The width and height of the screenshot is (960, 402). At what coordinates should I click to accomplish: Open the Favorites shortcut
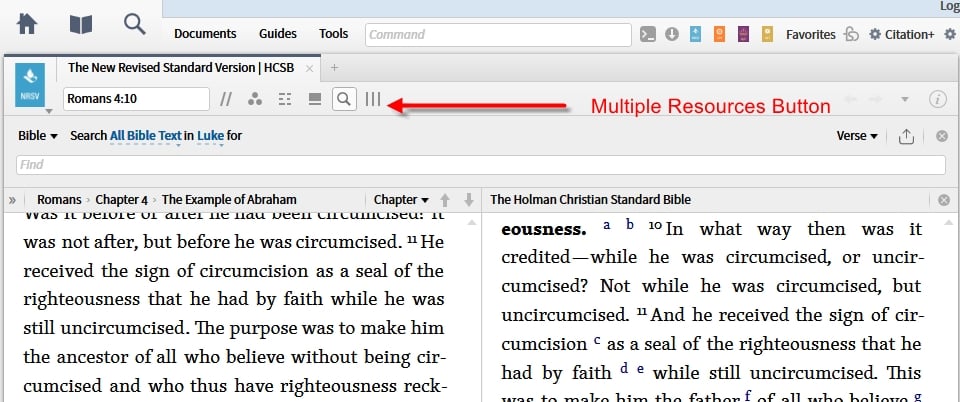point(811,34)
